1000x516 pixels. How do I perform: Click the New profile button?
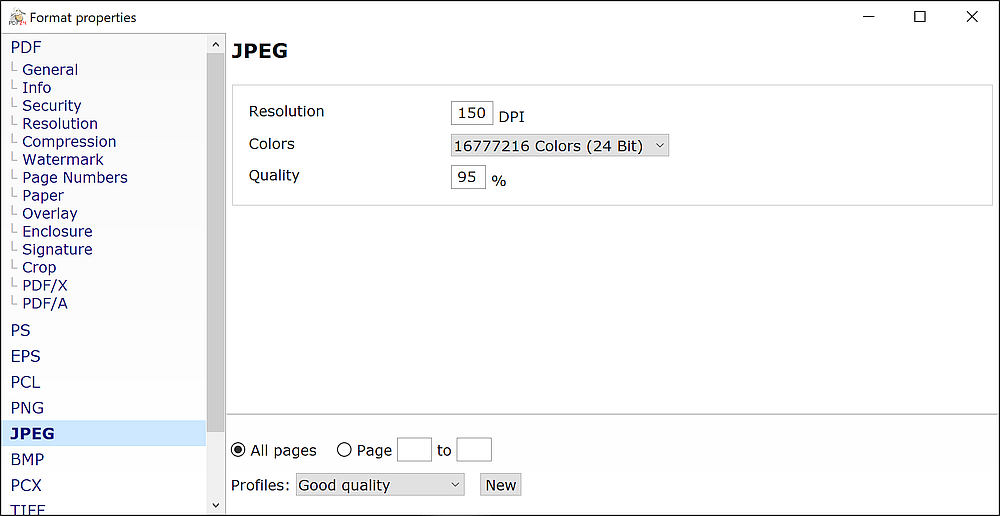(x=501, y=485)
